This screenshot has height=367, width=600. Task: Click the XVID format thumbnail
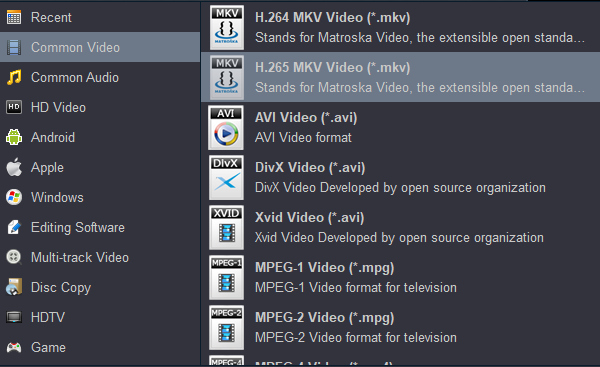click(226, 227)
